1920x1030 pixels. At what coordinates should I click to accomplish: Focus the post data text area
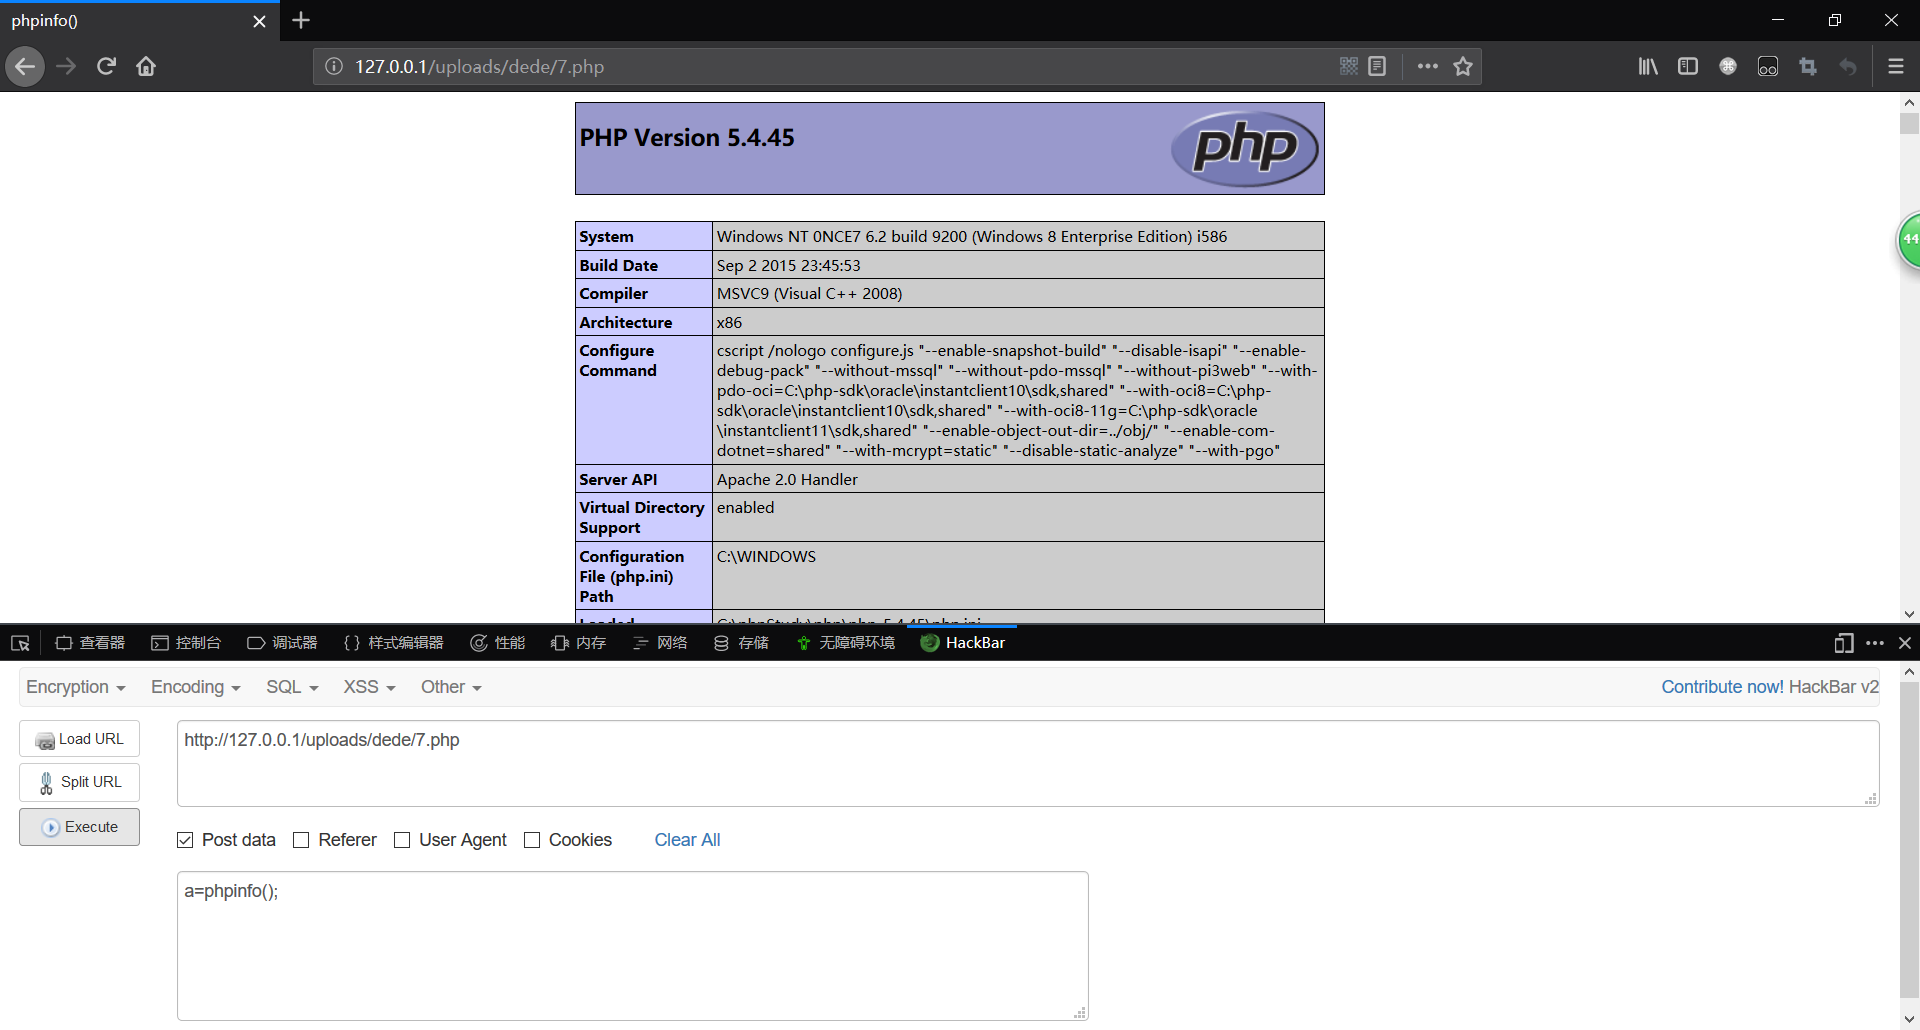tap(632, 946)
